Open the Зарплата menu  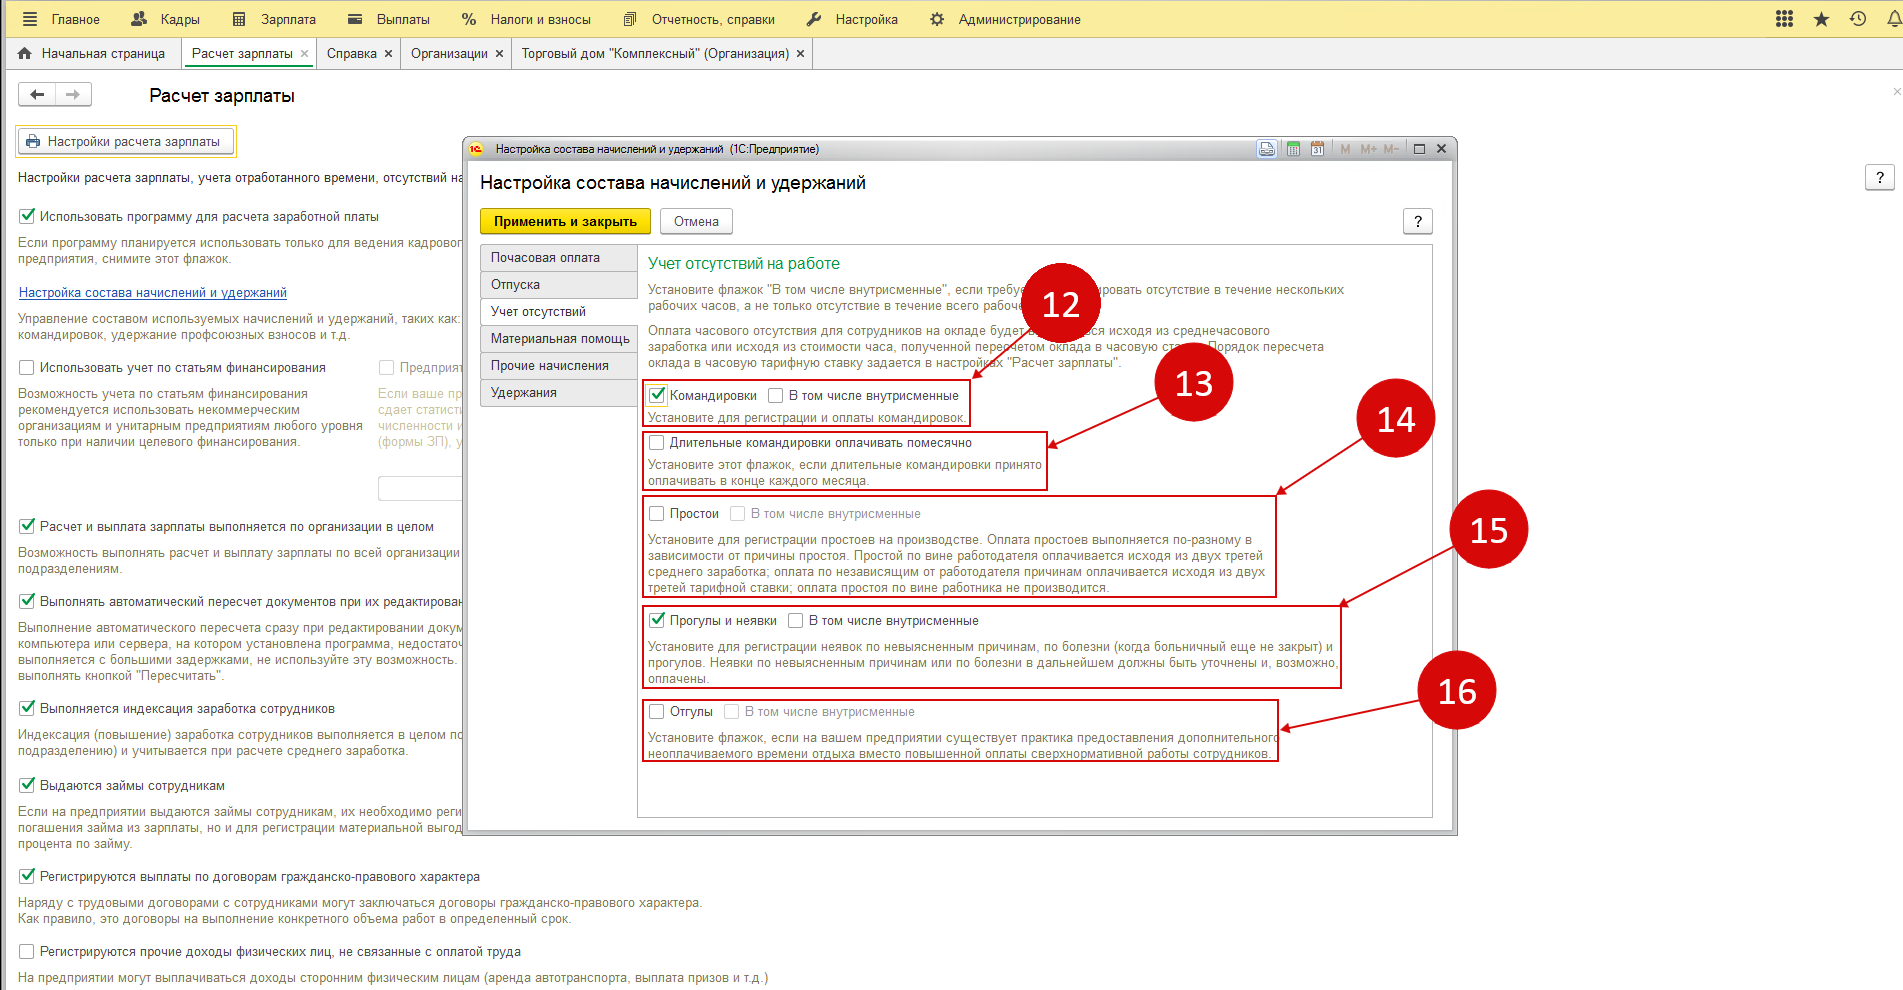pos(274,19)
